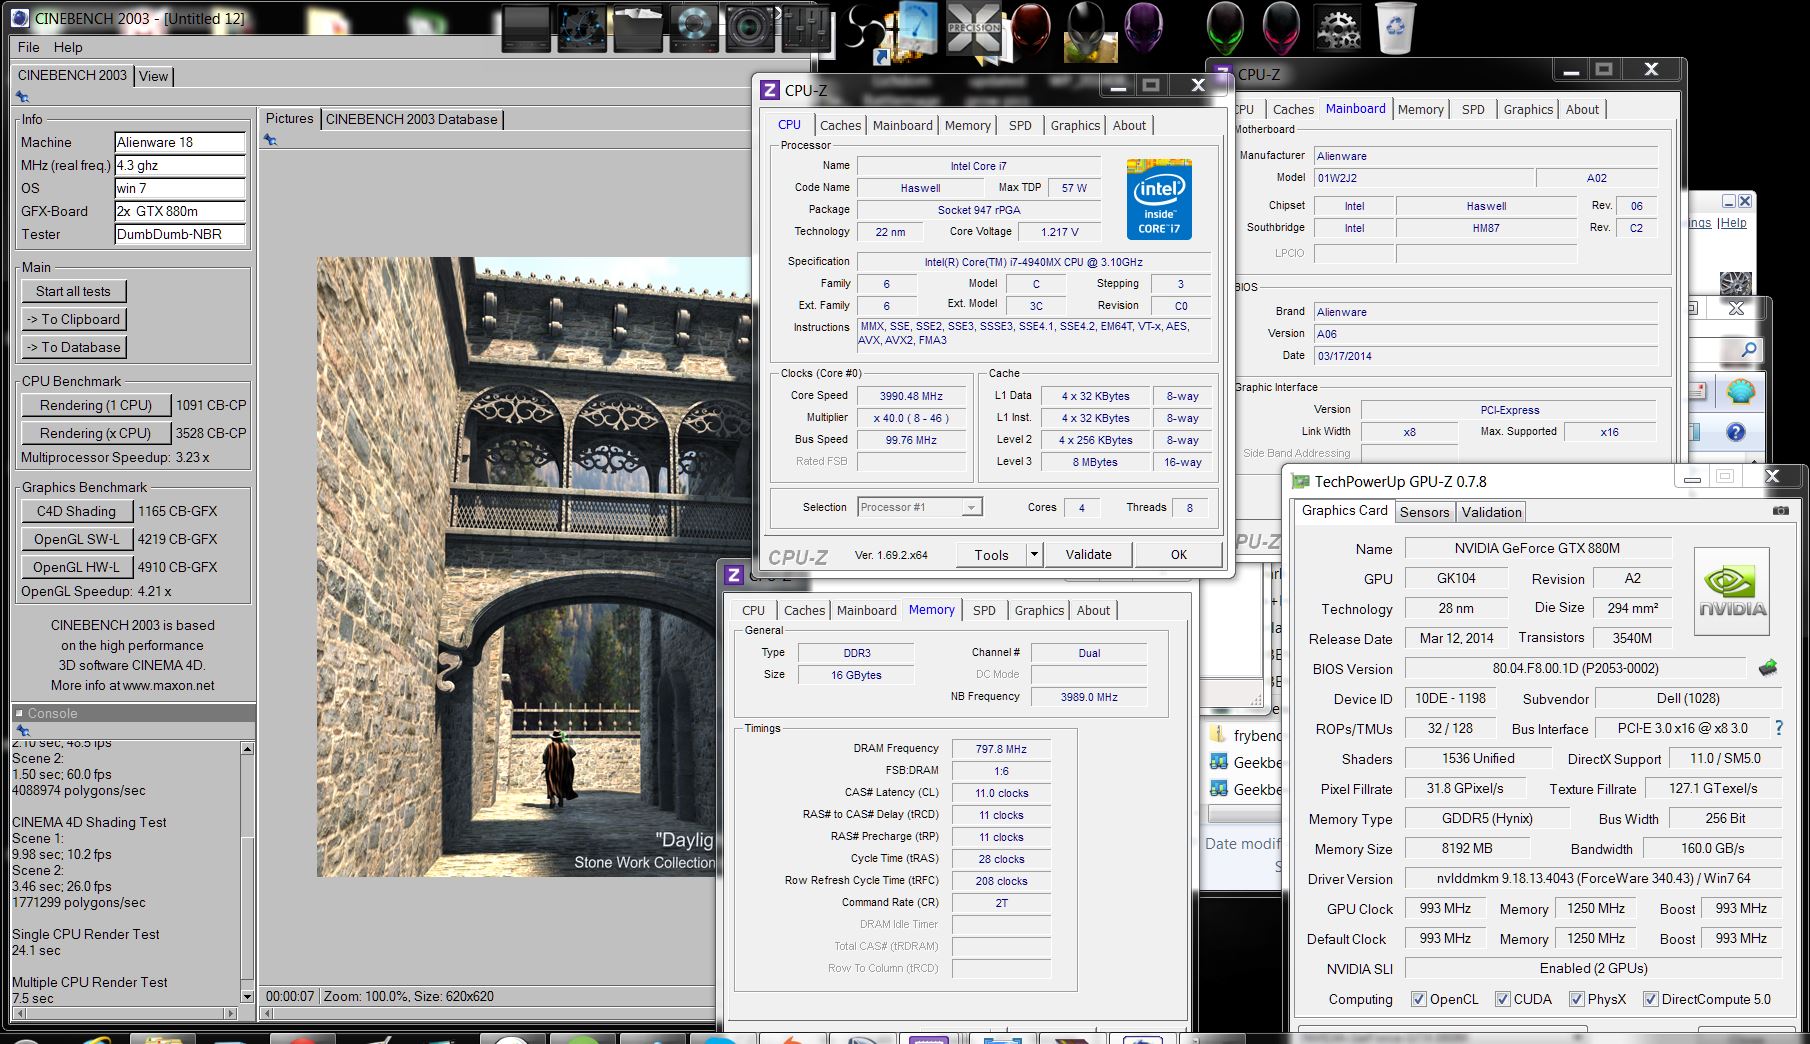The height and width of the screenshot is (1044, 1810).
Task: Click the Tools button in CPU-Z
Action: pos(991,554)
